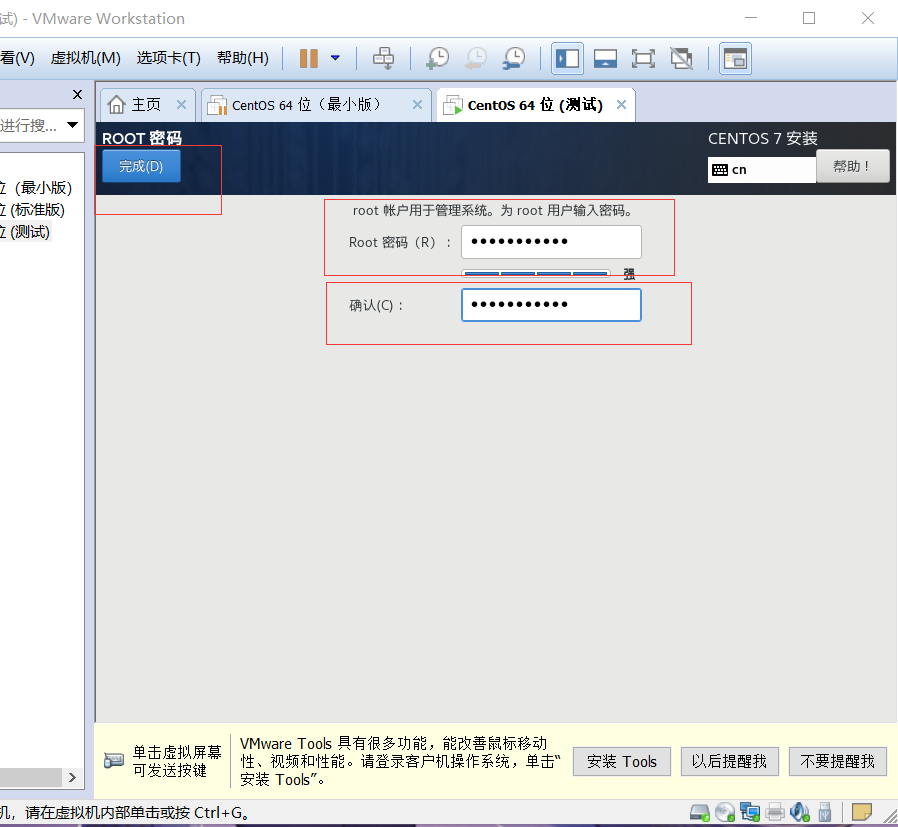Viewport: 898px width, 827px height.
Task: Toggle the library sidebar view
Action: click(x=568, y=58)
